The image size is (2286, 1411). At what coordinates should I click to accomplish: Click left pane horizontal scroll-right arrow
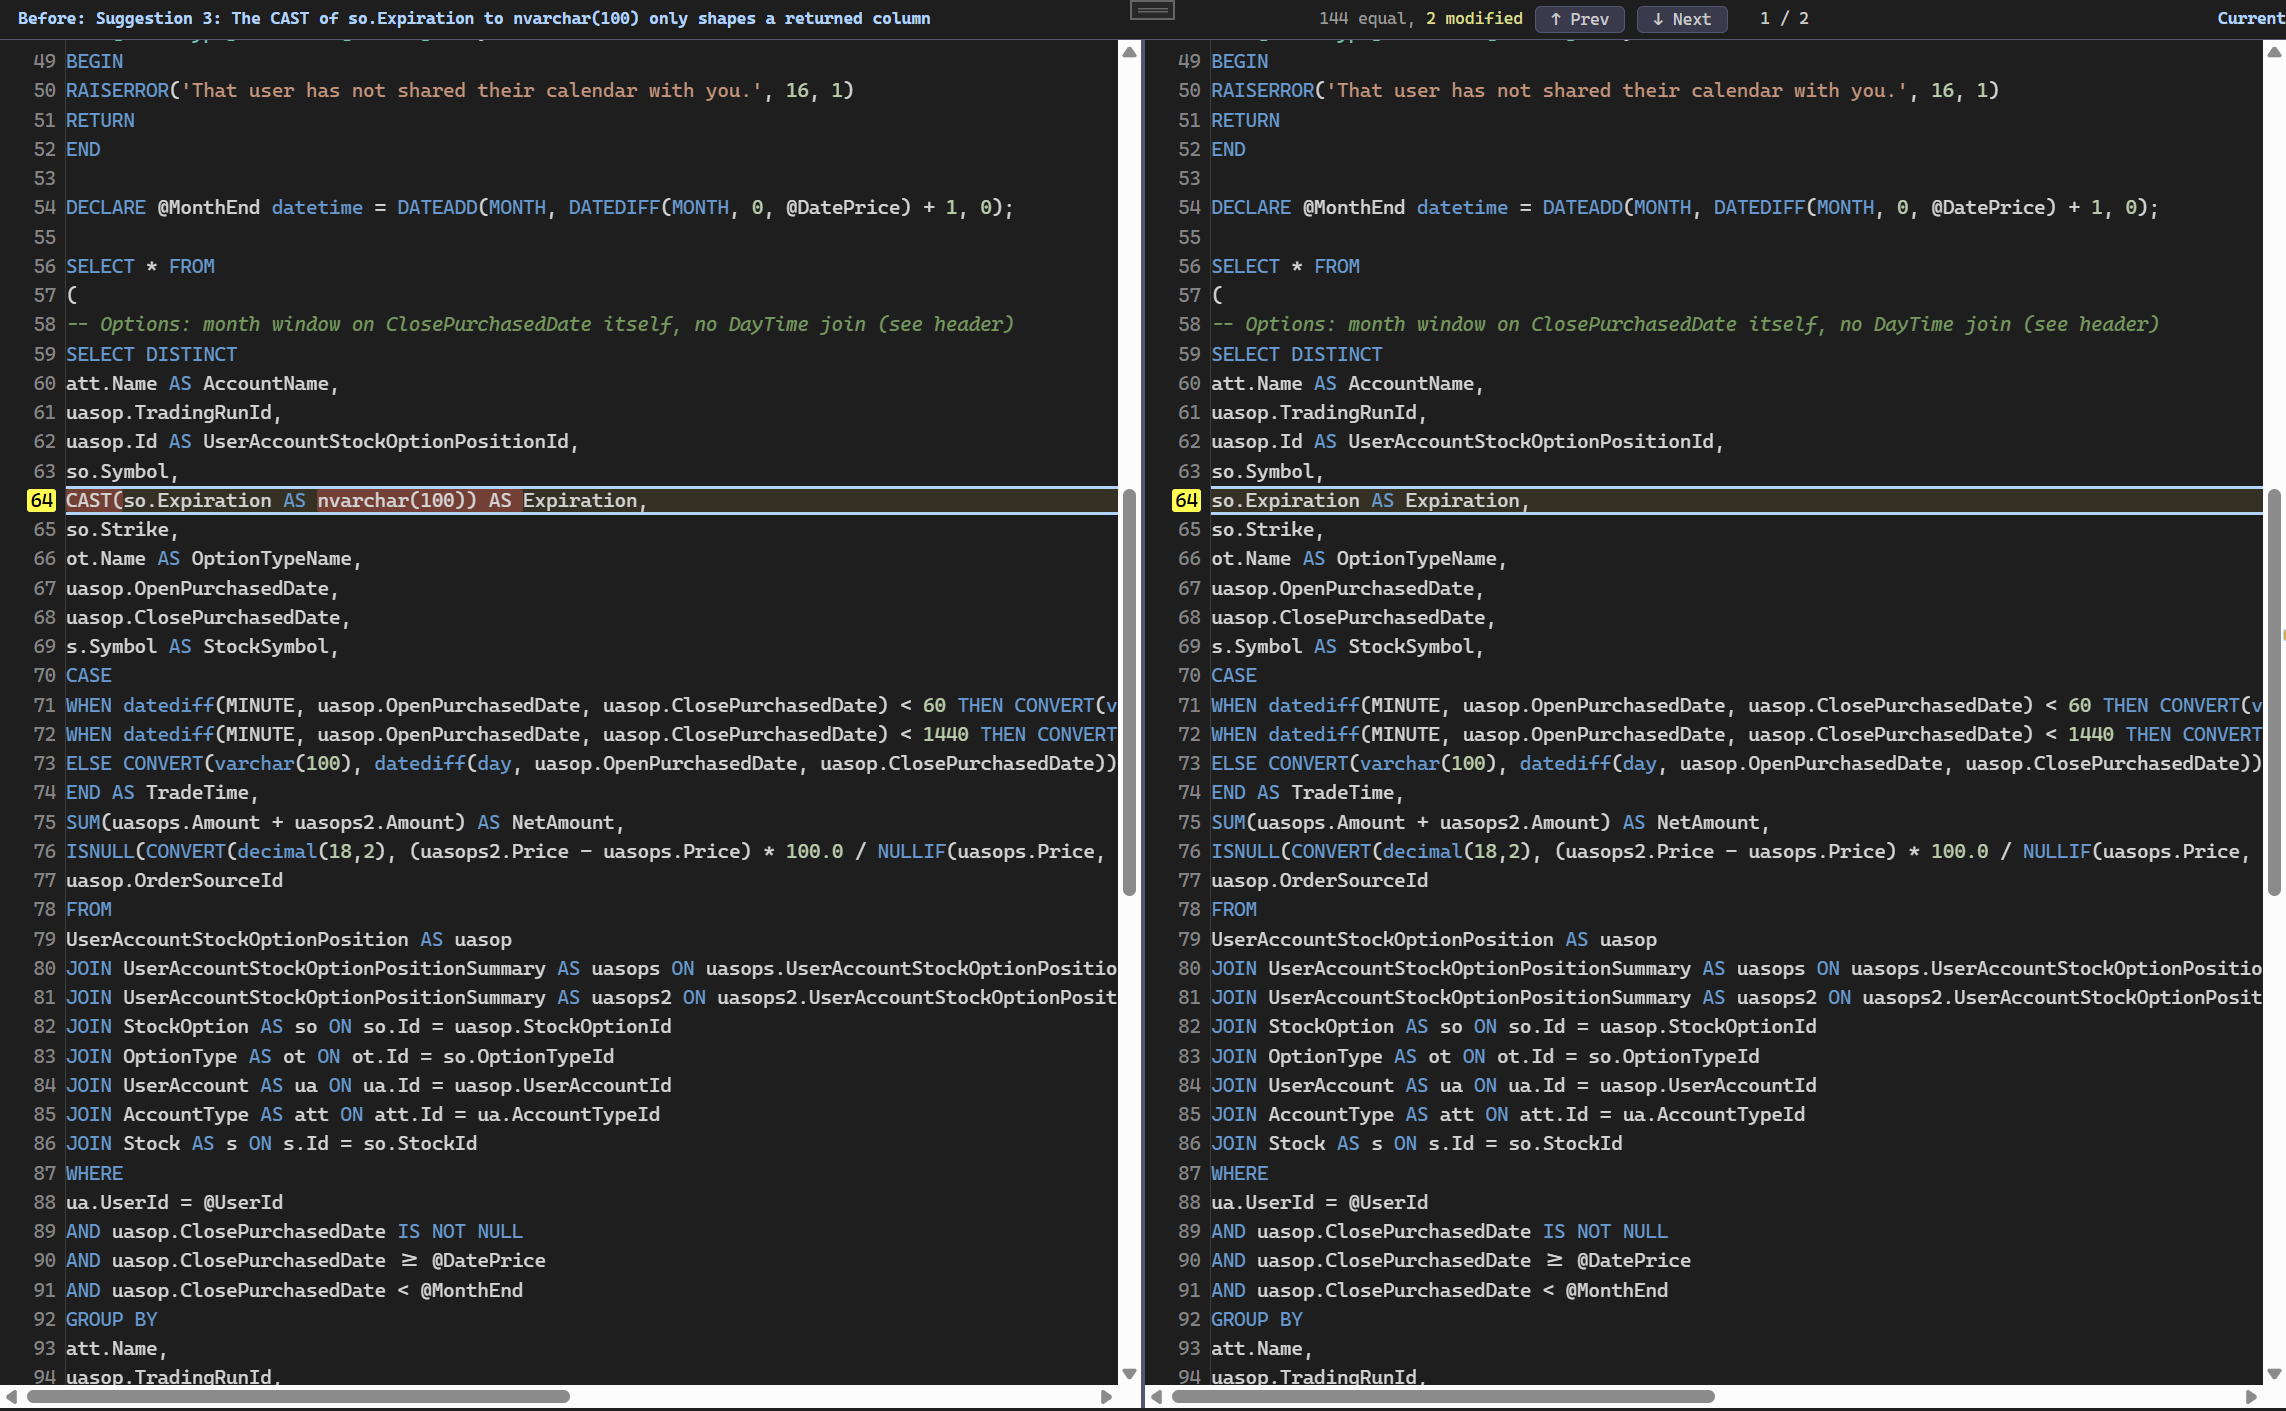tap(1106, 1397)
